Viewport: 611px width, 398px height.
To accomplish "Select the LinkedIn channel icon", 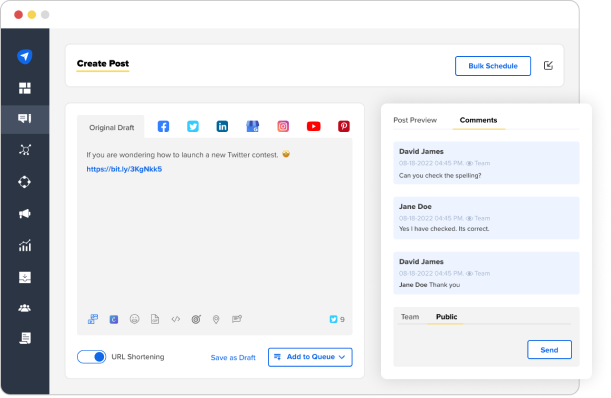I will [x=222, y=126].
